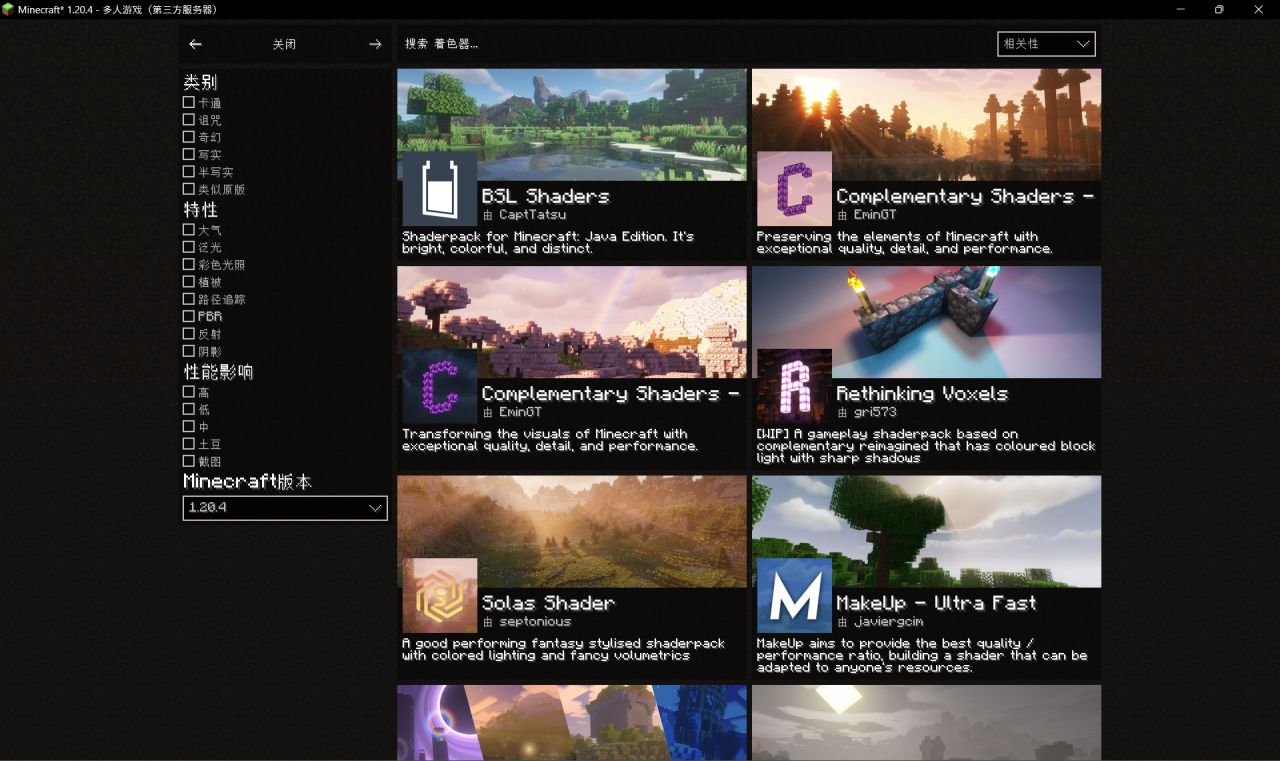This screenshot has height=761, width=1280.
Task: Click the 'Shaderpack for Minecraft: Java Edition' description
Action: (548, 243)
